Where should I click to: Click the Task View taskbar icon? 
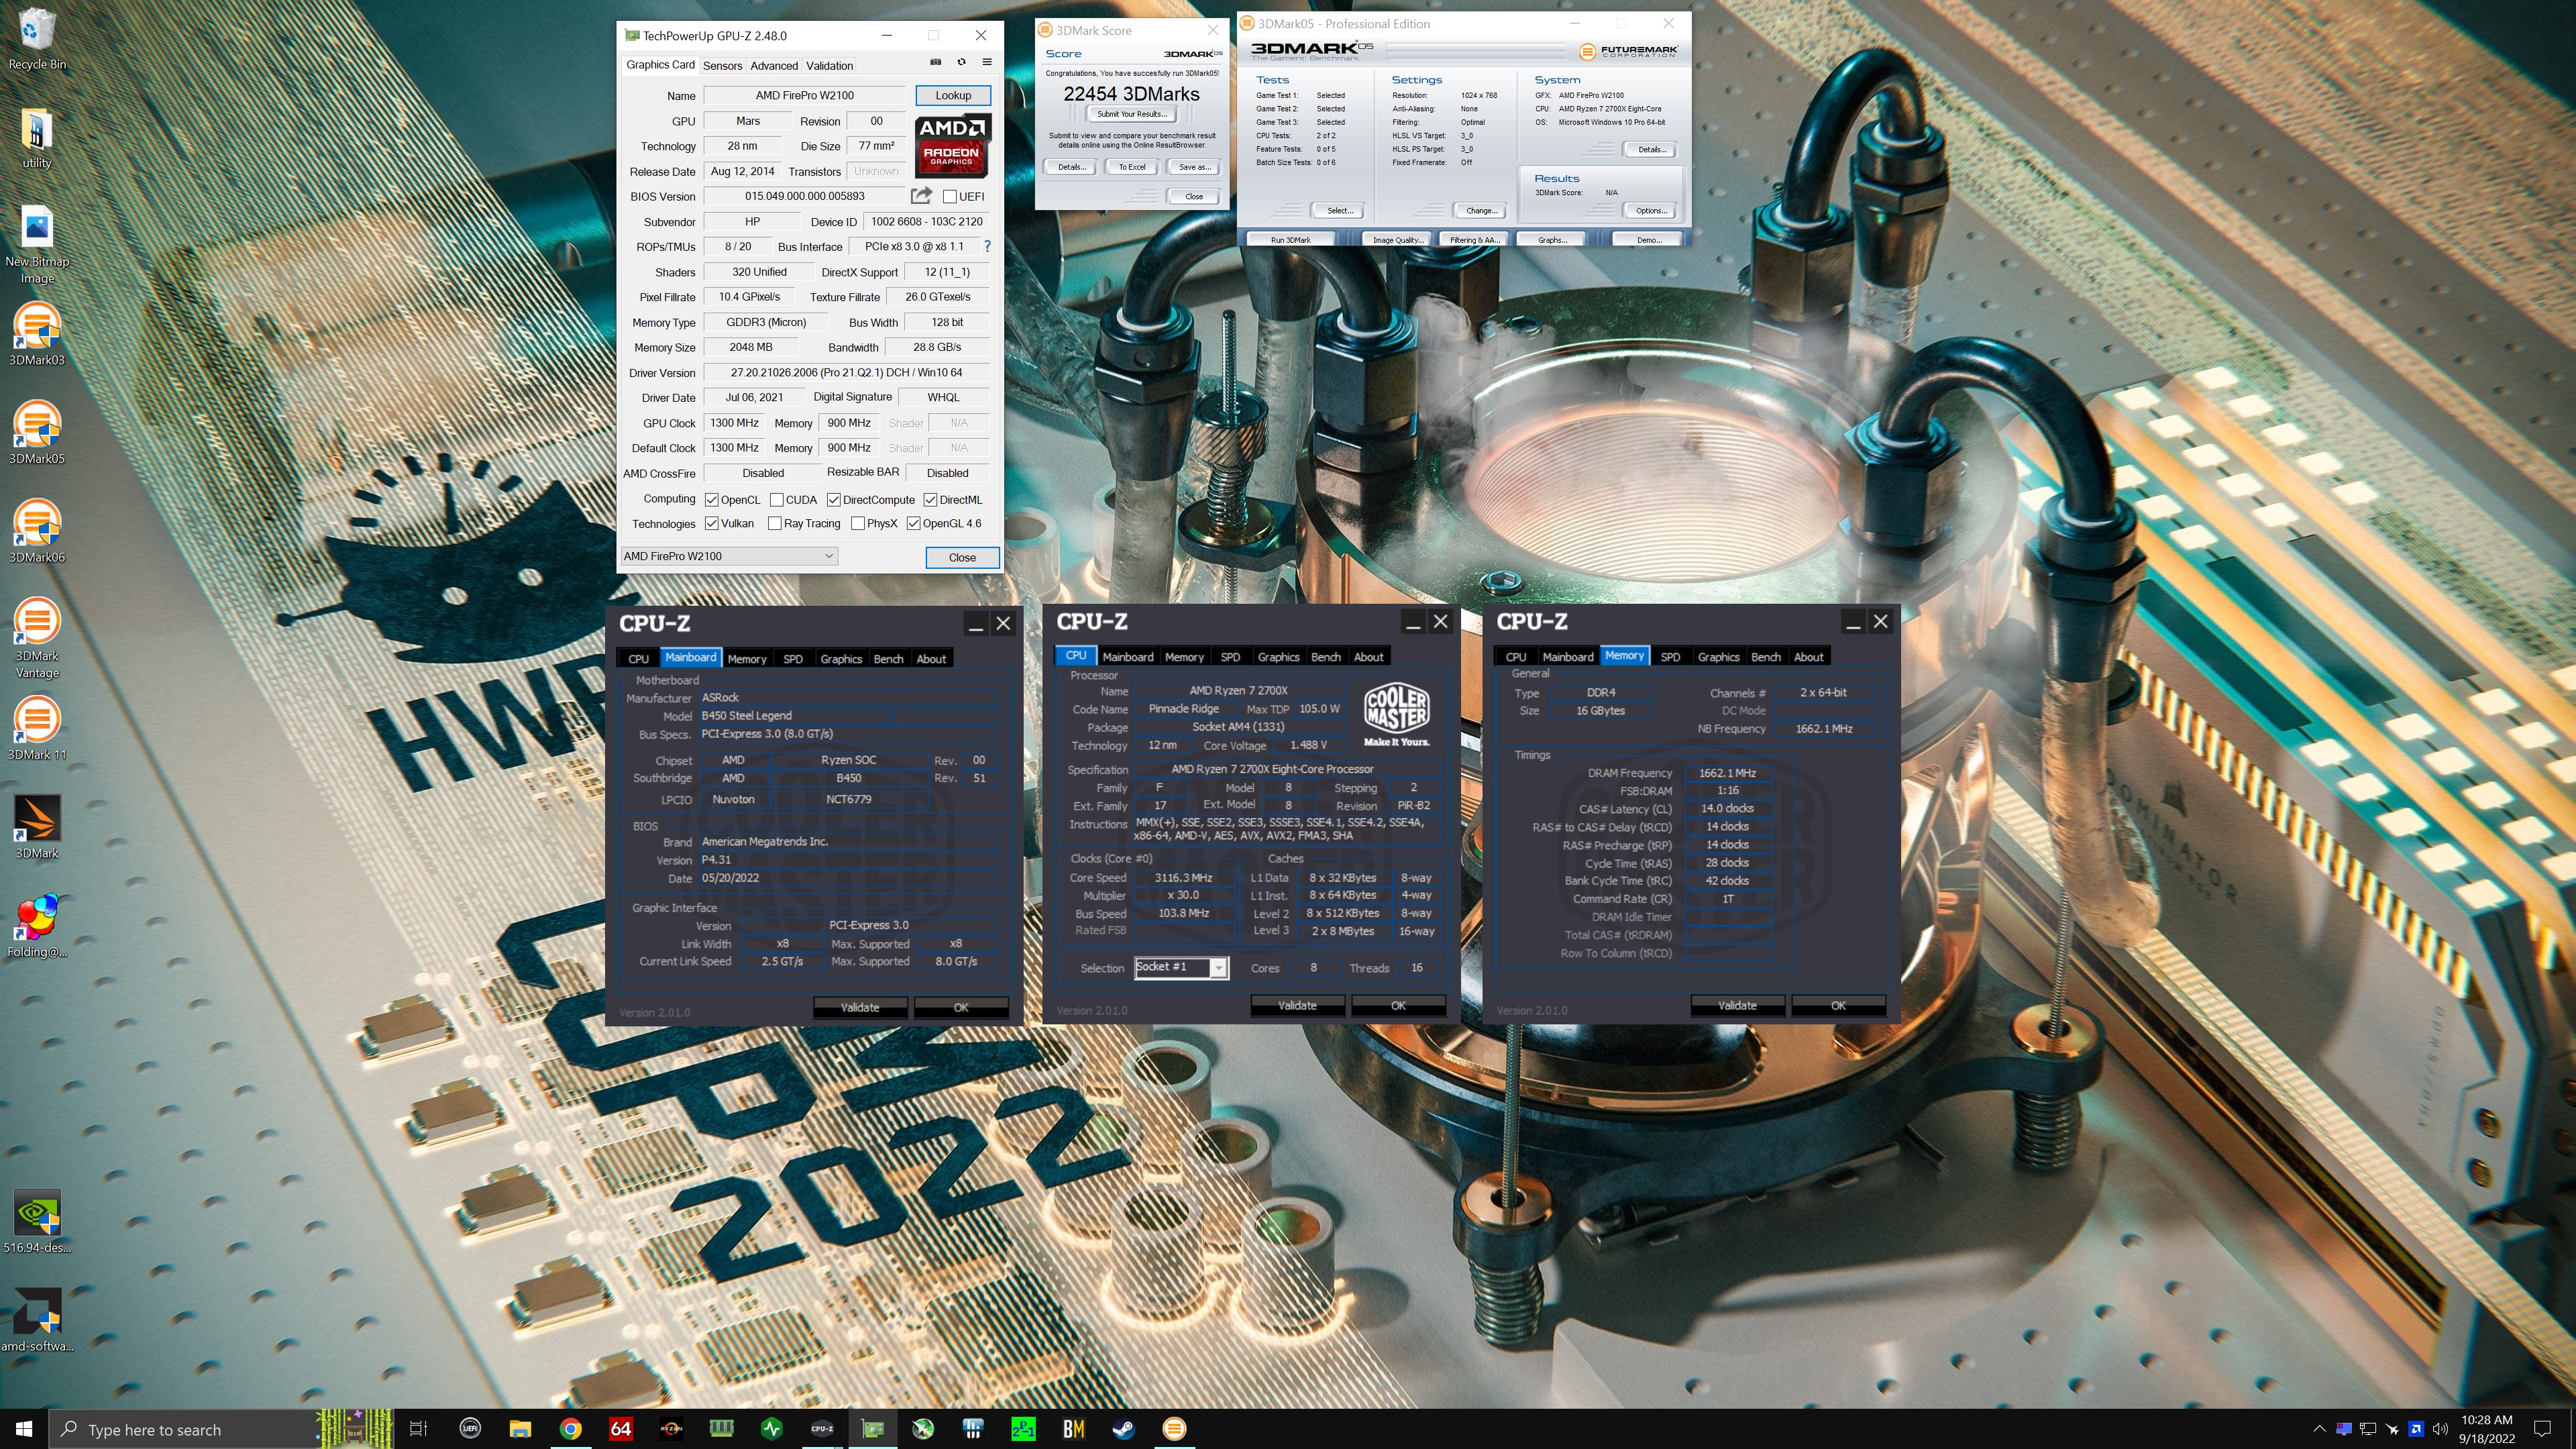pyautogui.click(x=419, y=1429)
